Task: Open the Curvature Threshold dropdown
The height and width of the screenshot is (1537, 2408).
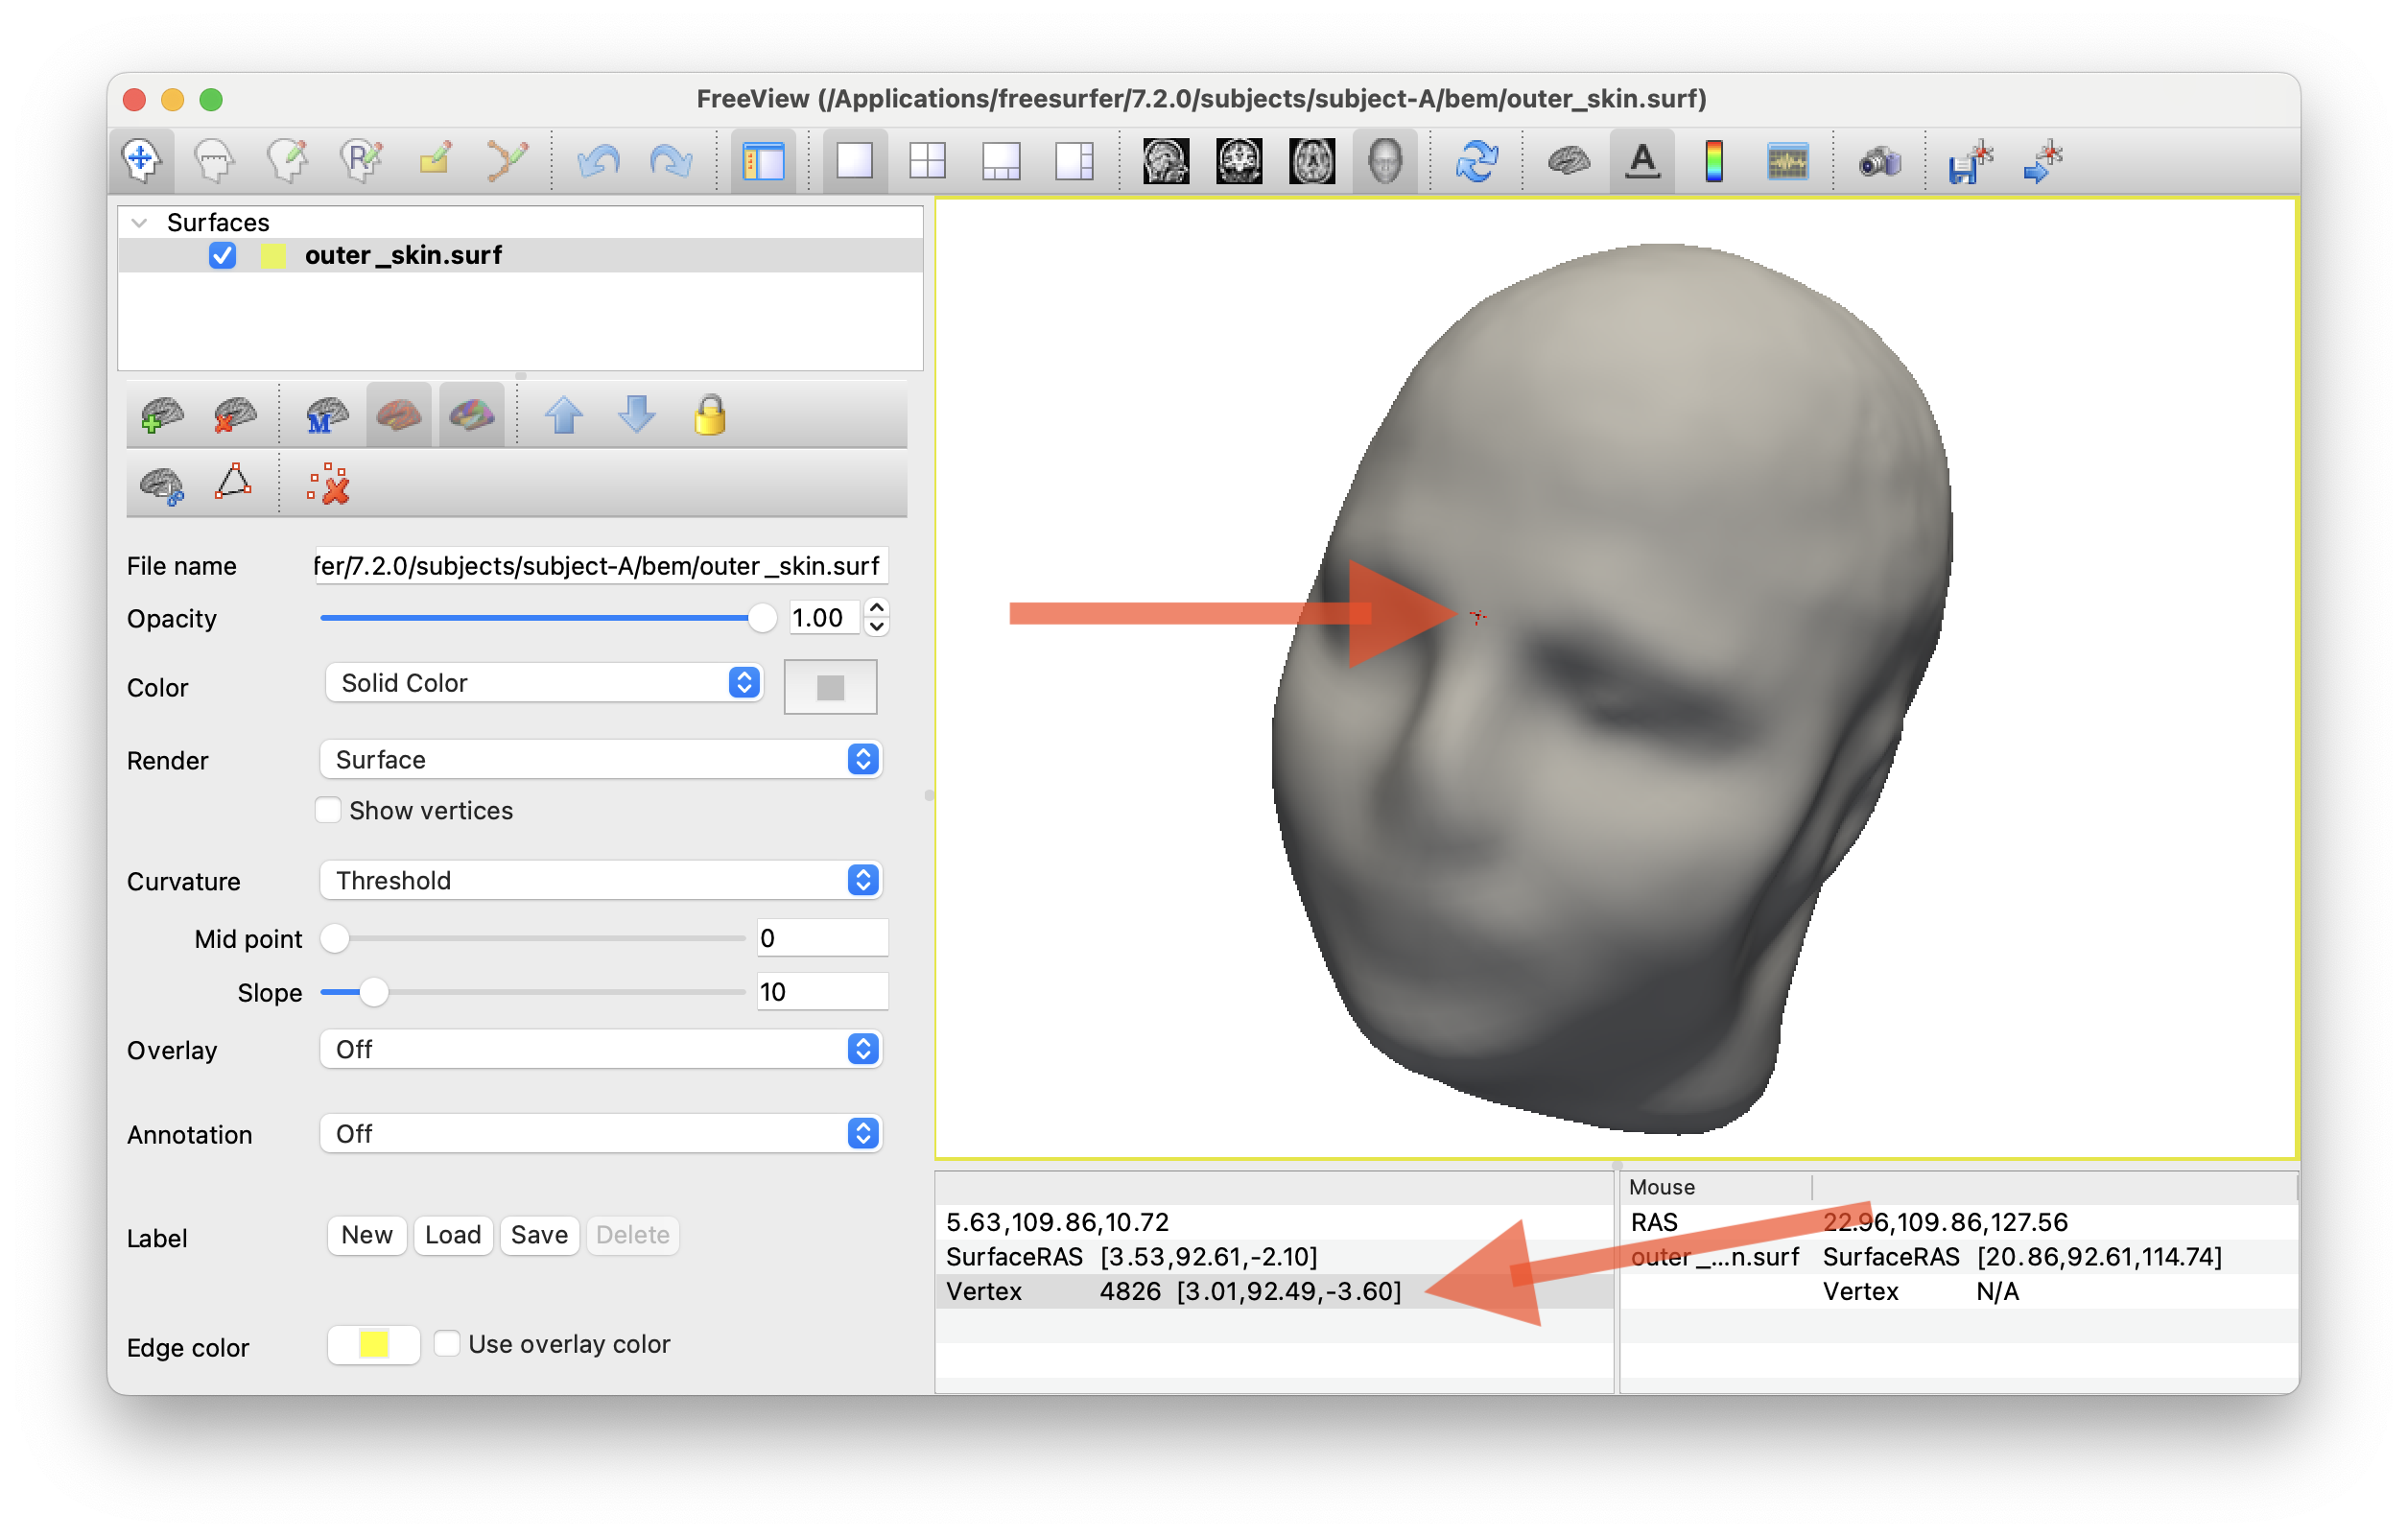Action: click(600, 881)
